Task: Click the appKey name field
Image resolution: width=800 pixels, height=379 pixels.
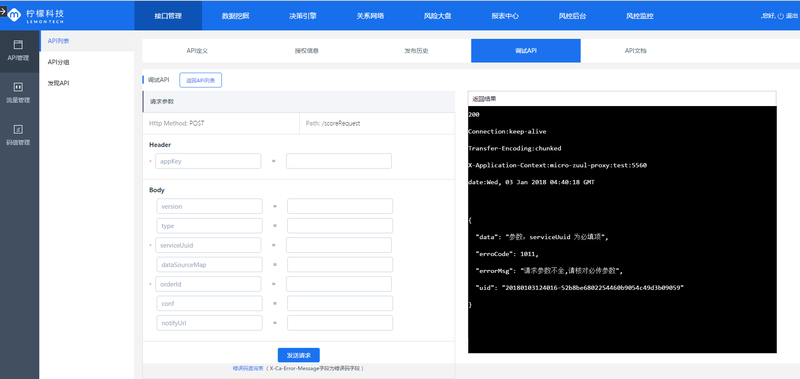Action: pyautogui.click(x=208, y=161)
